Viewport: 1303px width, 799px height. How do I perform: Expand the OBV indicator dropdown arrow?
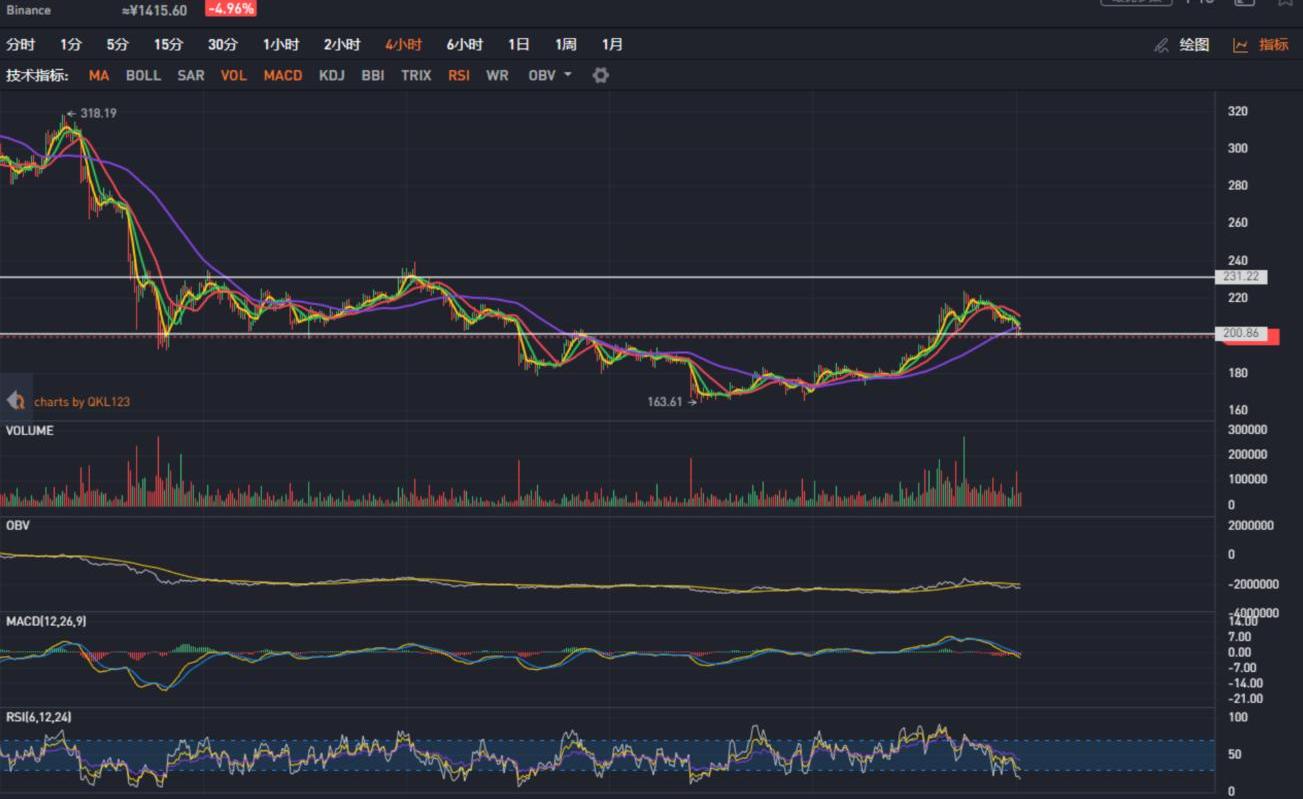coord(568,75)
